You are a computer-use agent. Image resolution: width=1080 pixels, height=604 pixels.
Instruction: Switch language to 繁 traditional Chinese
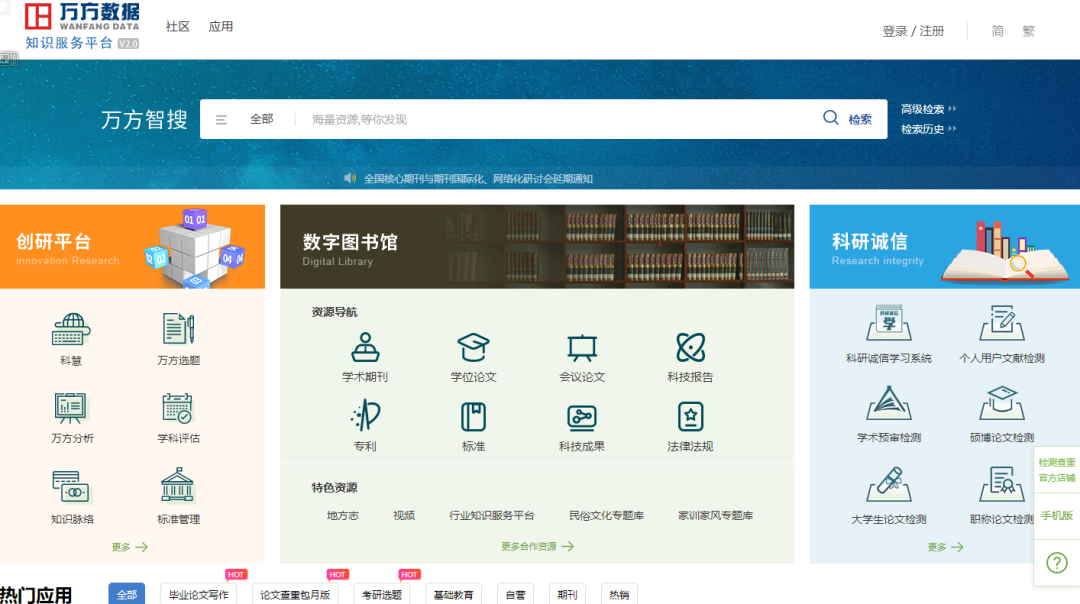pyautogui.click(x=1028, y=31)
